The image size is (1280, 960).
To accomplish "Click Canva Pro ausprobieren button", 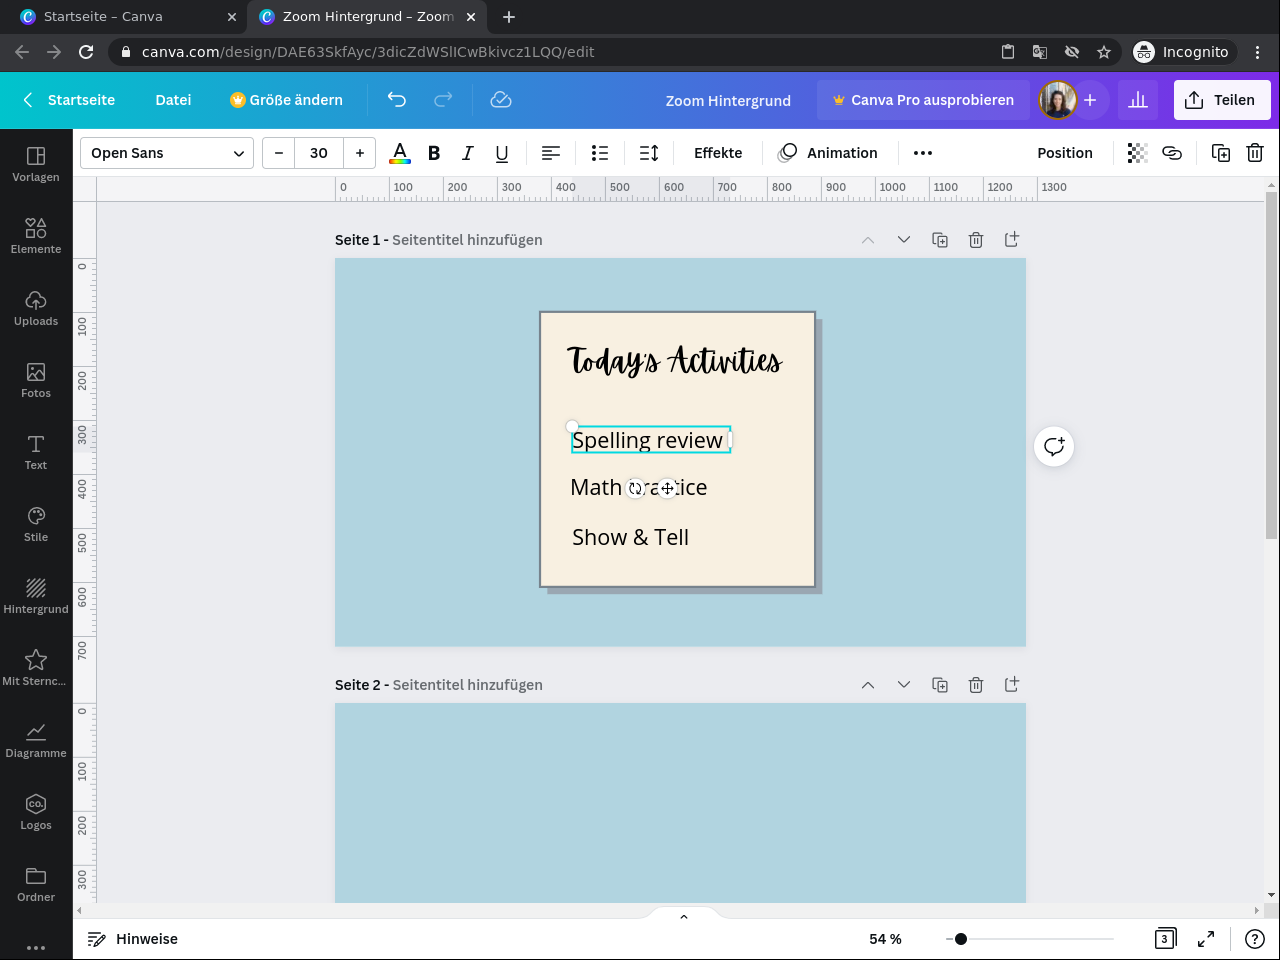I will point(923,100).
